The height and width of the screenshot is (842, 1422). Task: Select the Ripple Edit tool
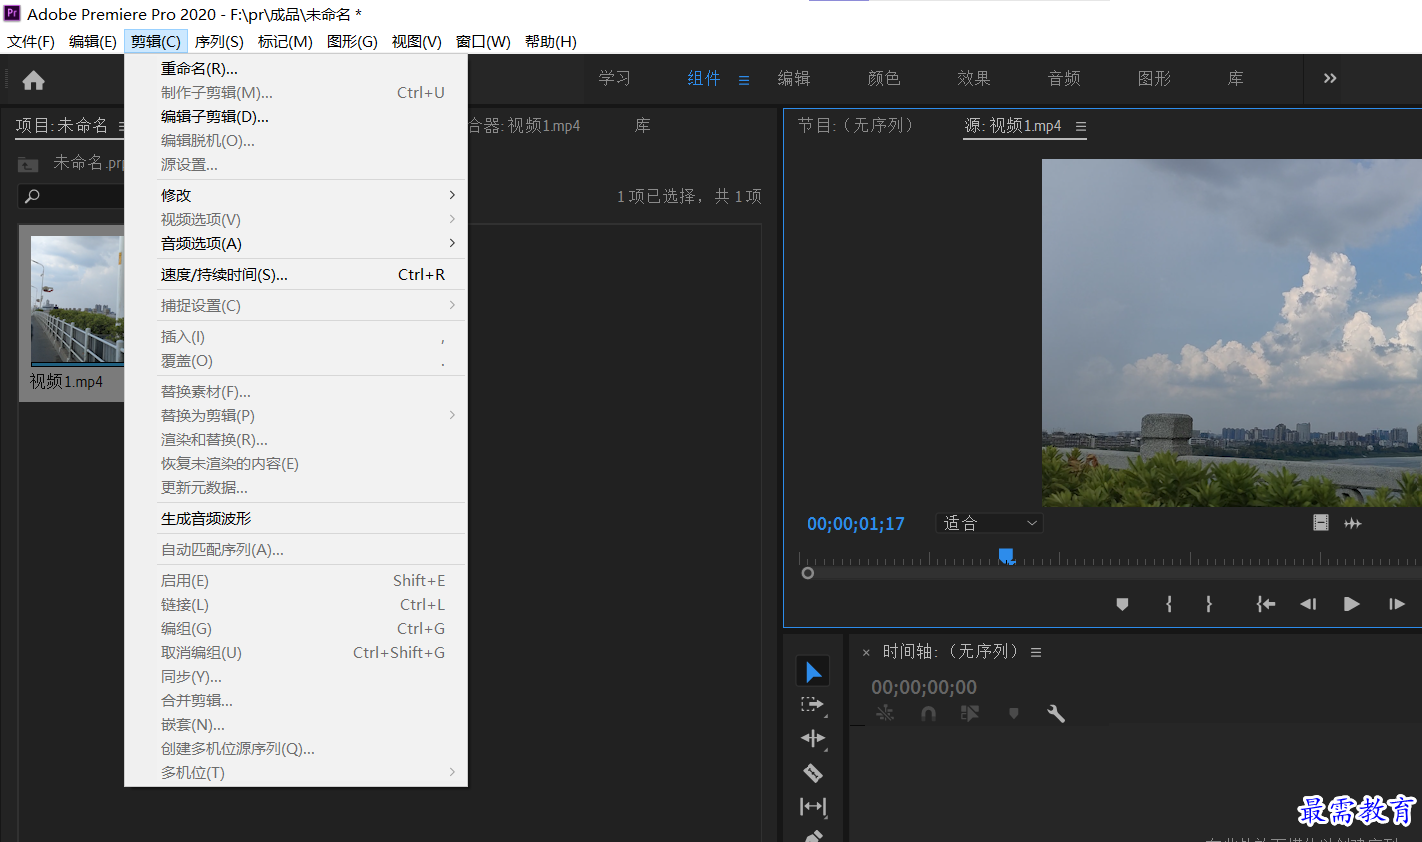(813, 739)
